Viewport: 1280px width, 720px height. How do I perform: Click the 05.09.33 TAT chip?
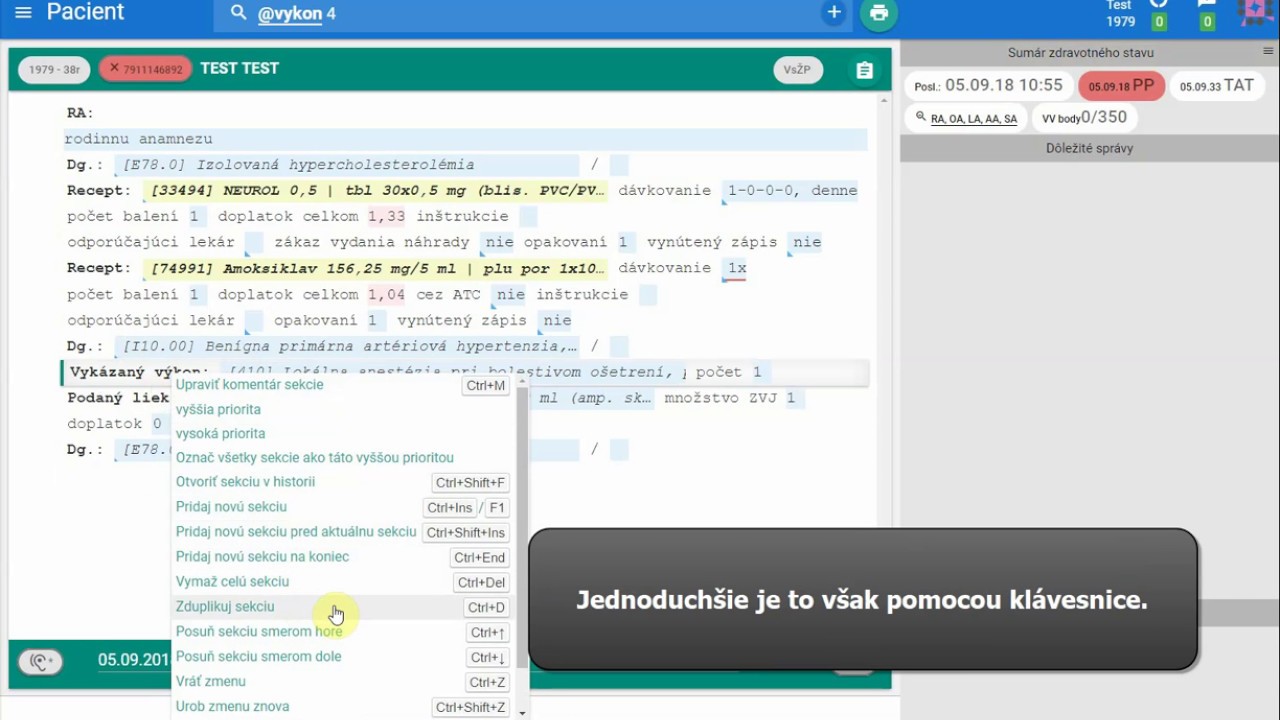click(1216, 86)
